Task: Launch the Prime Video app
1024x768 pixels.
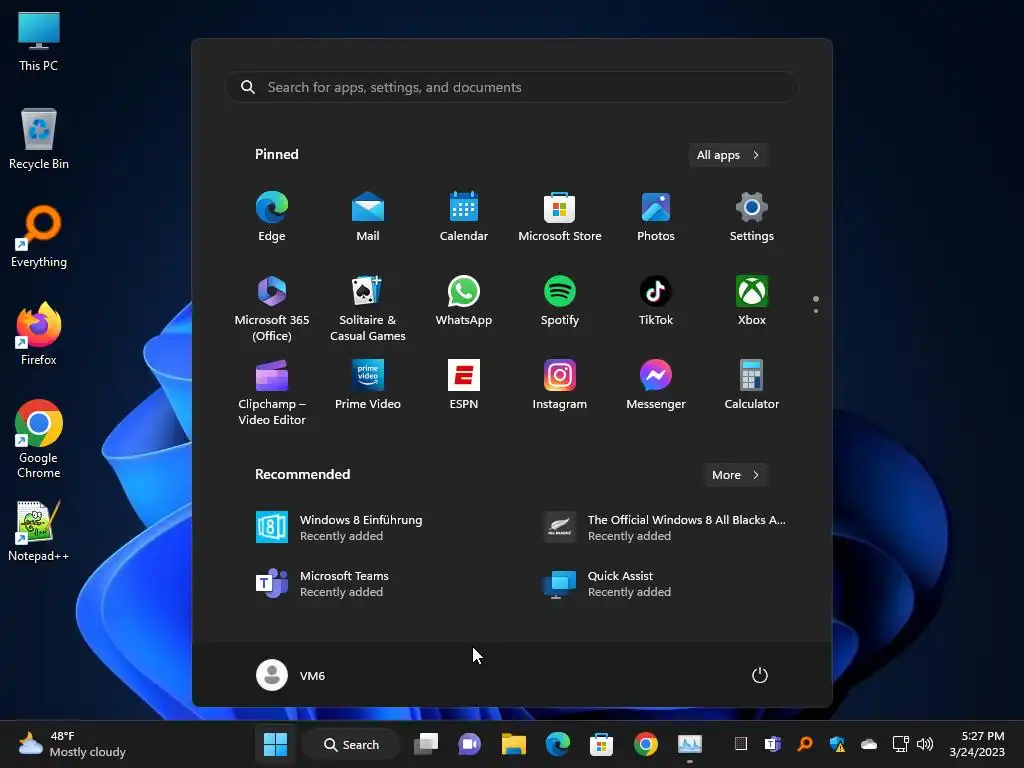Action: click(368, 385)
